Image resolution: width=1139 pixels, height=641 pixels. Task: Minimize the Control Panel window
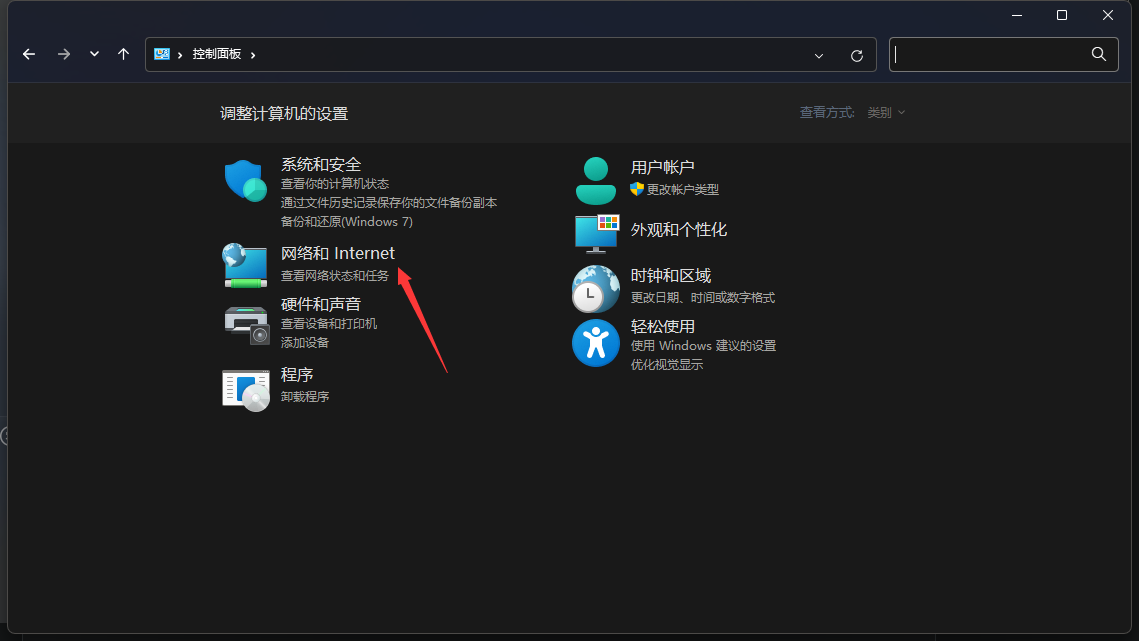[x=1017, y=15]
